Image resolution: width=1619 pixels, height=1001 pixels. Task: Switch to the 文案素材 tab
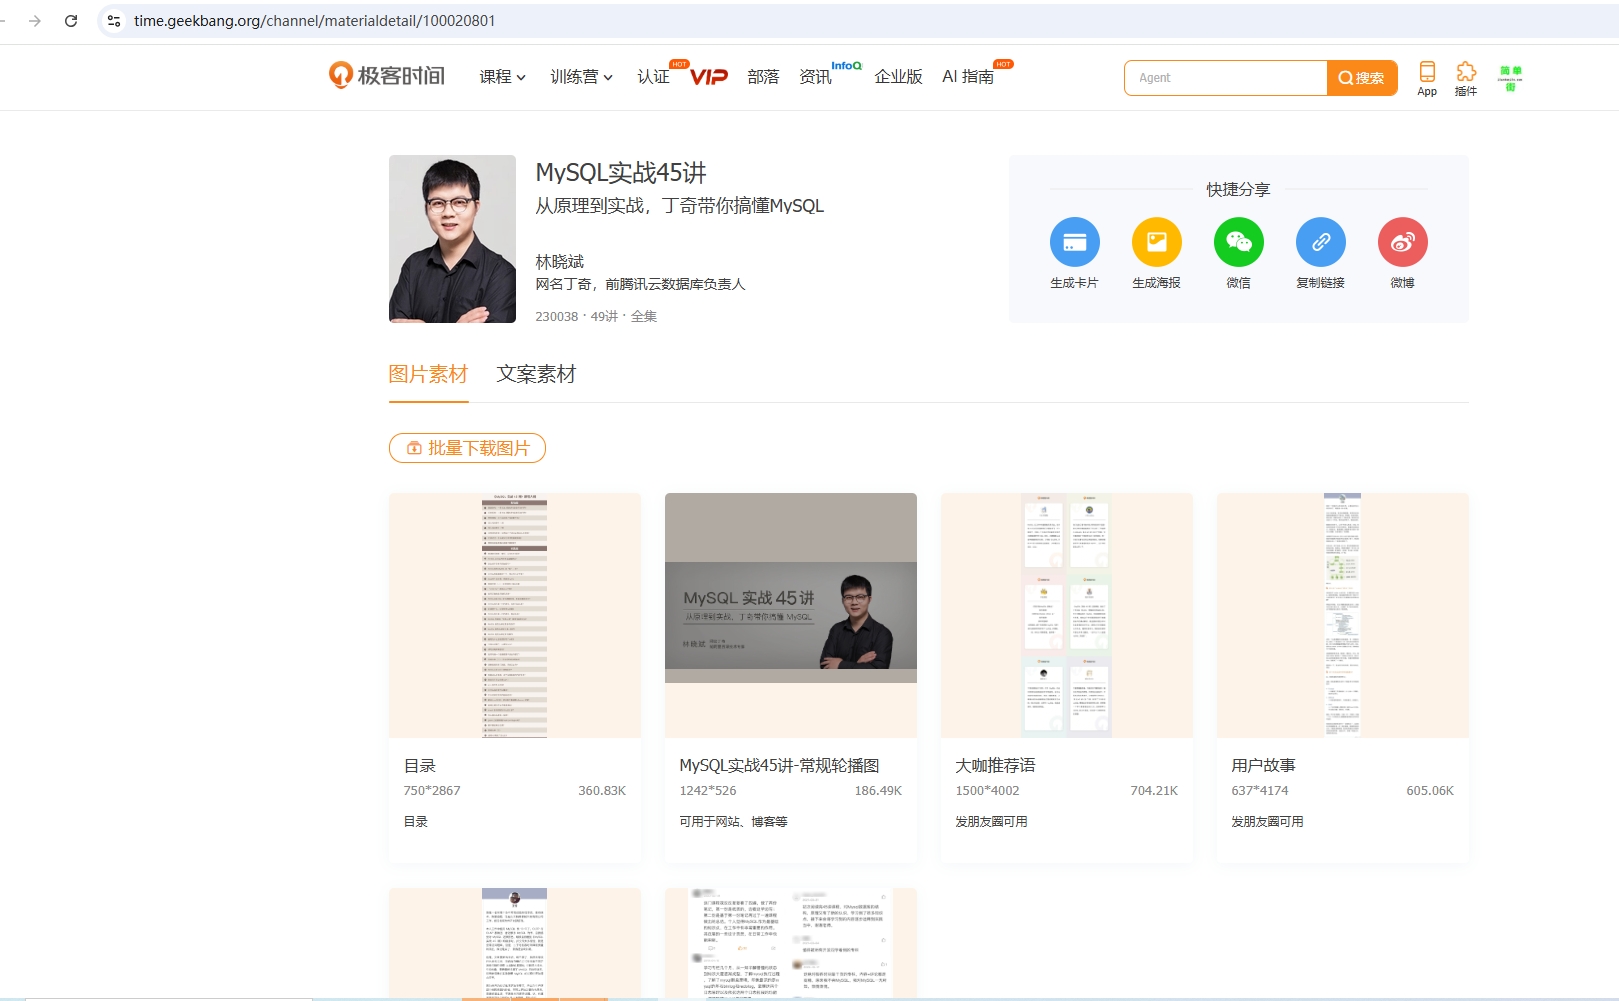pyautogui.click(x=536, y=374)
